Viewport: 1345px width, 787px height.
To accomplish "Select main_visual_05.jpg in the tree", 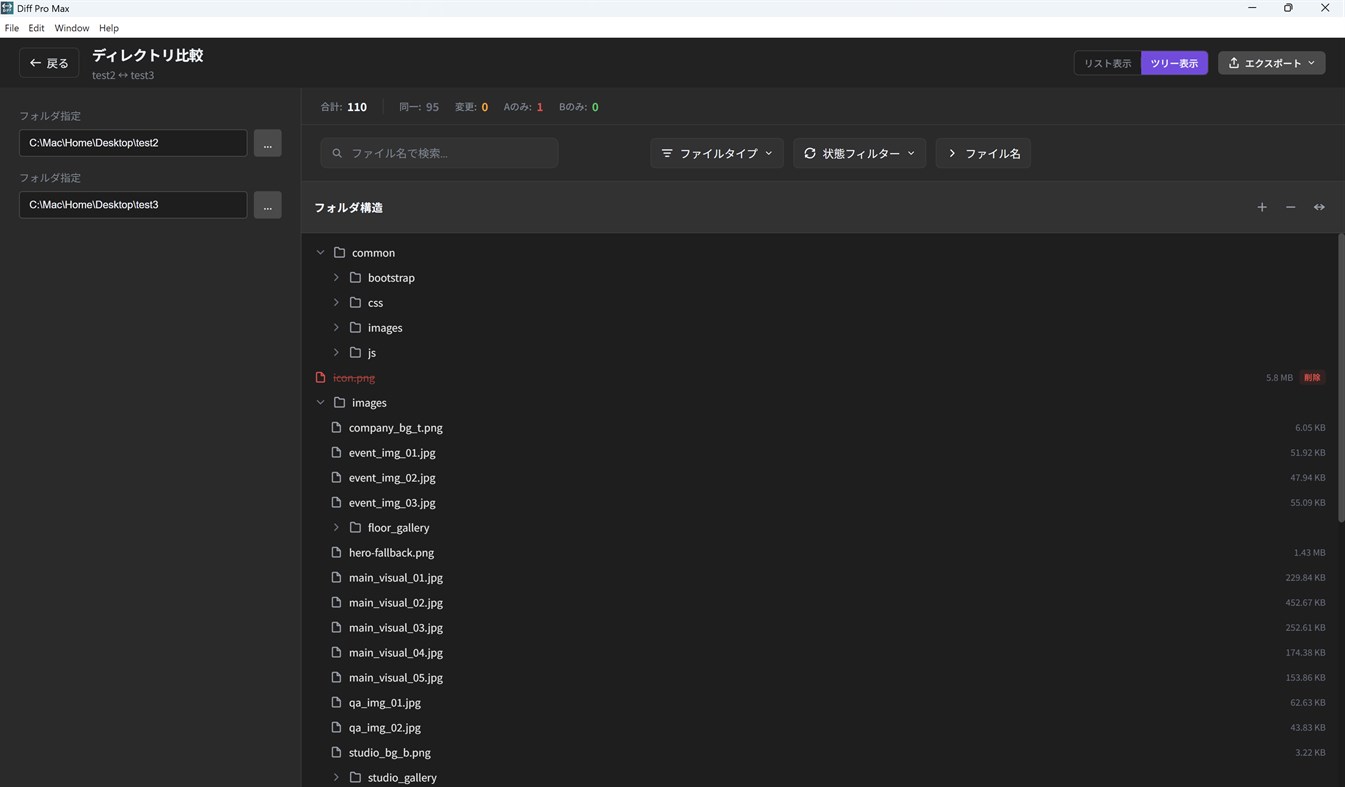I will (x=819, y=678).
